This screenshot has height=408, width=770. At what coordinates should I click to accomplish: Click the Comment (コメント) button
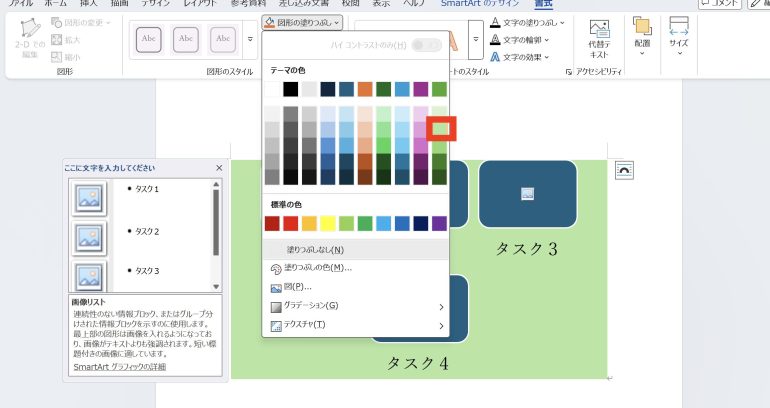(x=720, y=4)
